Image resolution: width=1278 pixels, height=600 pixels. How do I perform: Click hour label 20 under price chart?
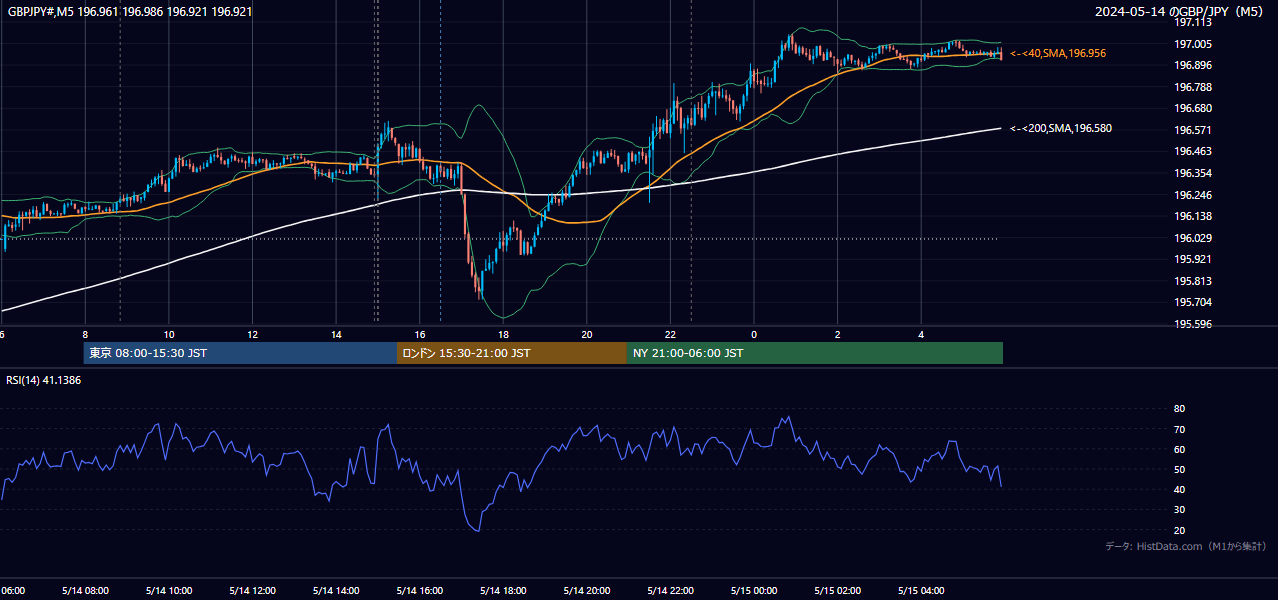pyautogui.click(x=587, y=334)
